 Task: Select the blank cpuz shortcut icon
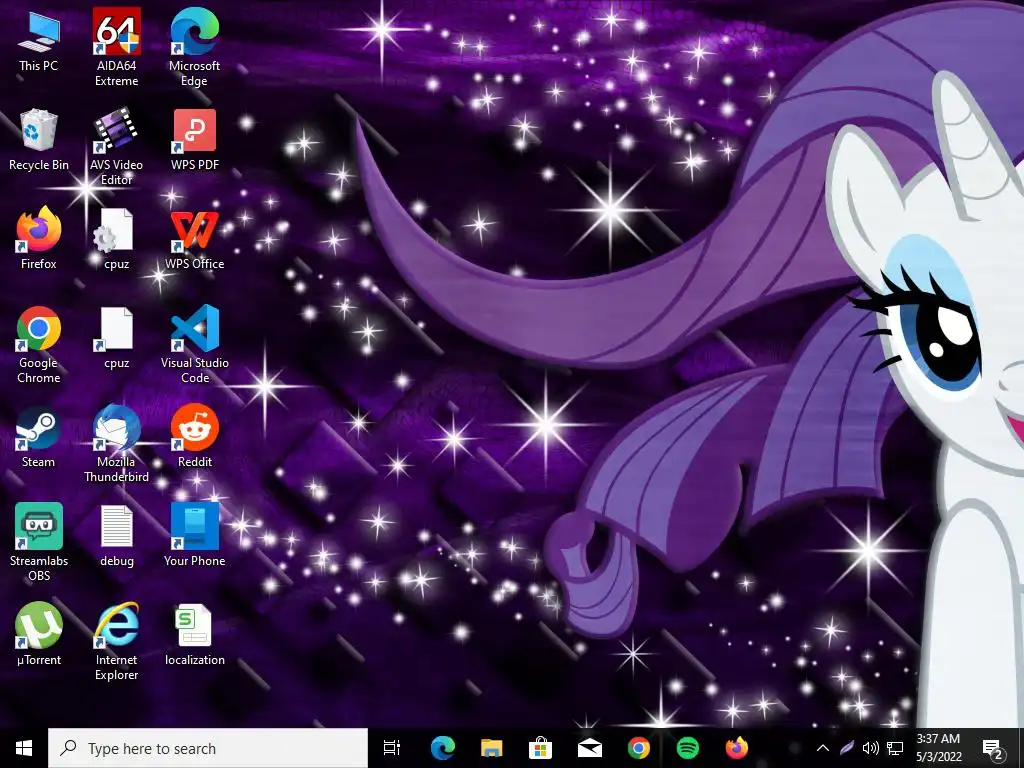click(116, 338)
